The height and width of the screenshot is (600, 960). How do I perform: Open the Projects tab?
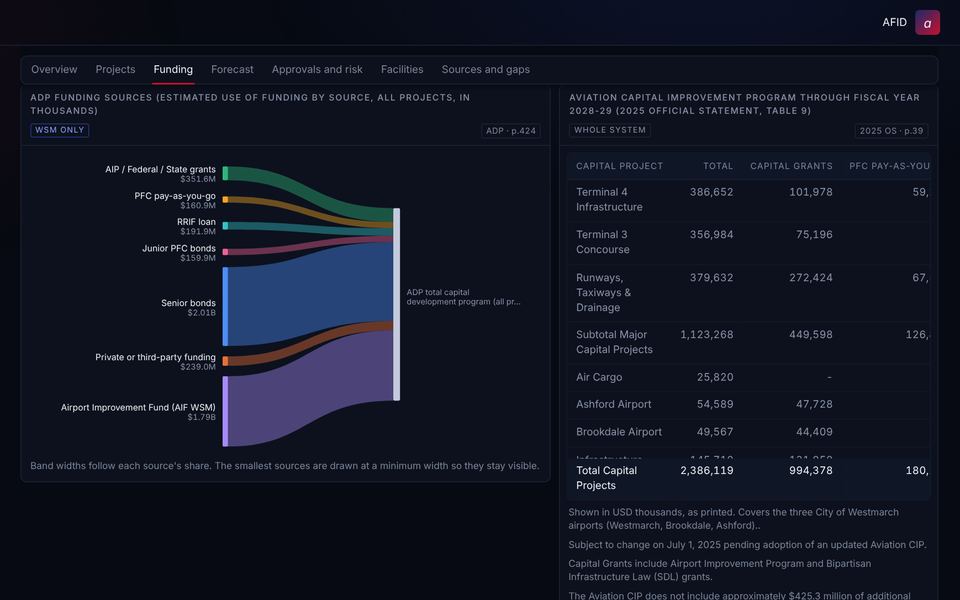click(115, 70)
